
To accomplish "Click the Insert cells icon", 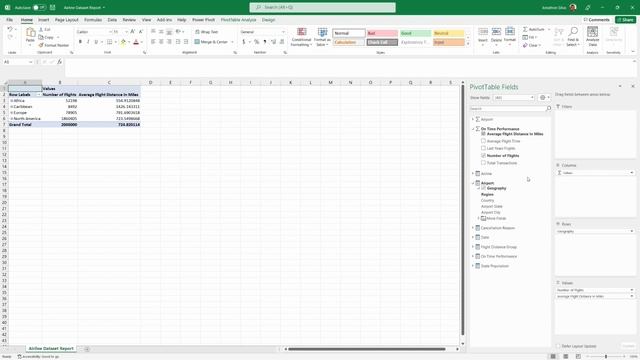I will click(x=483, y=32).
